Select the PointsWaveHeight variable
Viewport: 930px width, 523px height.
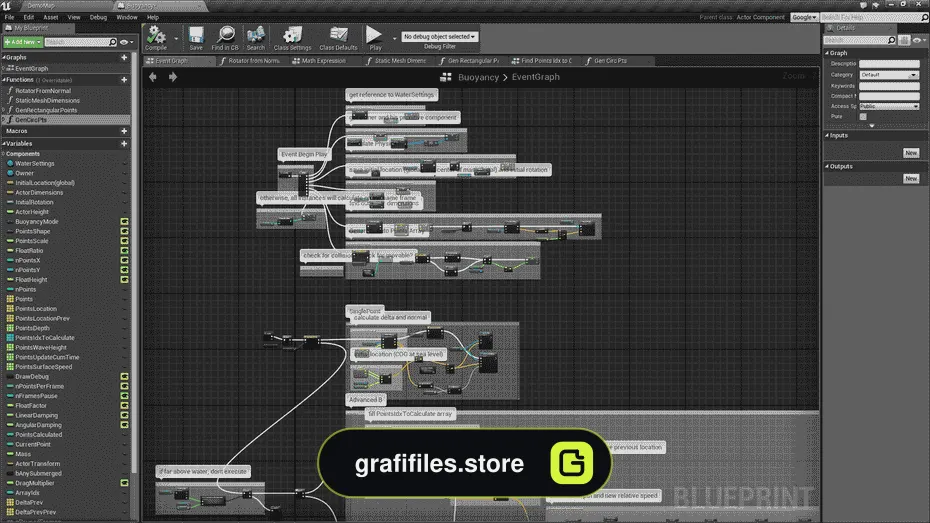coord(40,347)
